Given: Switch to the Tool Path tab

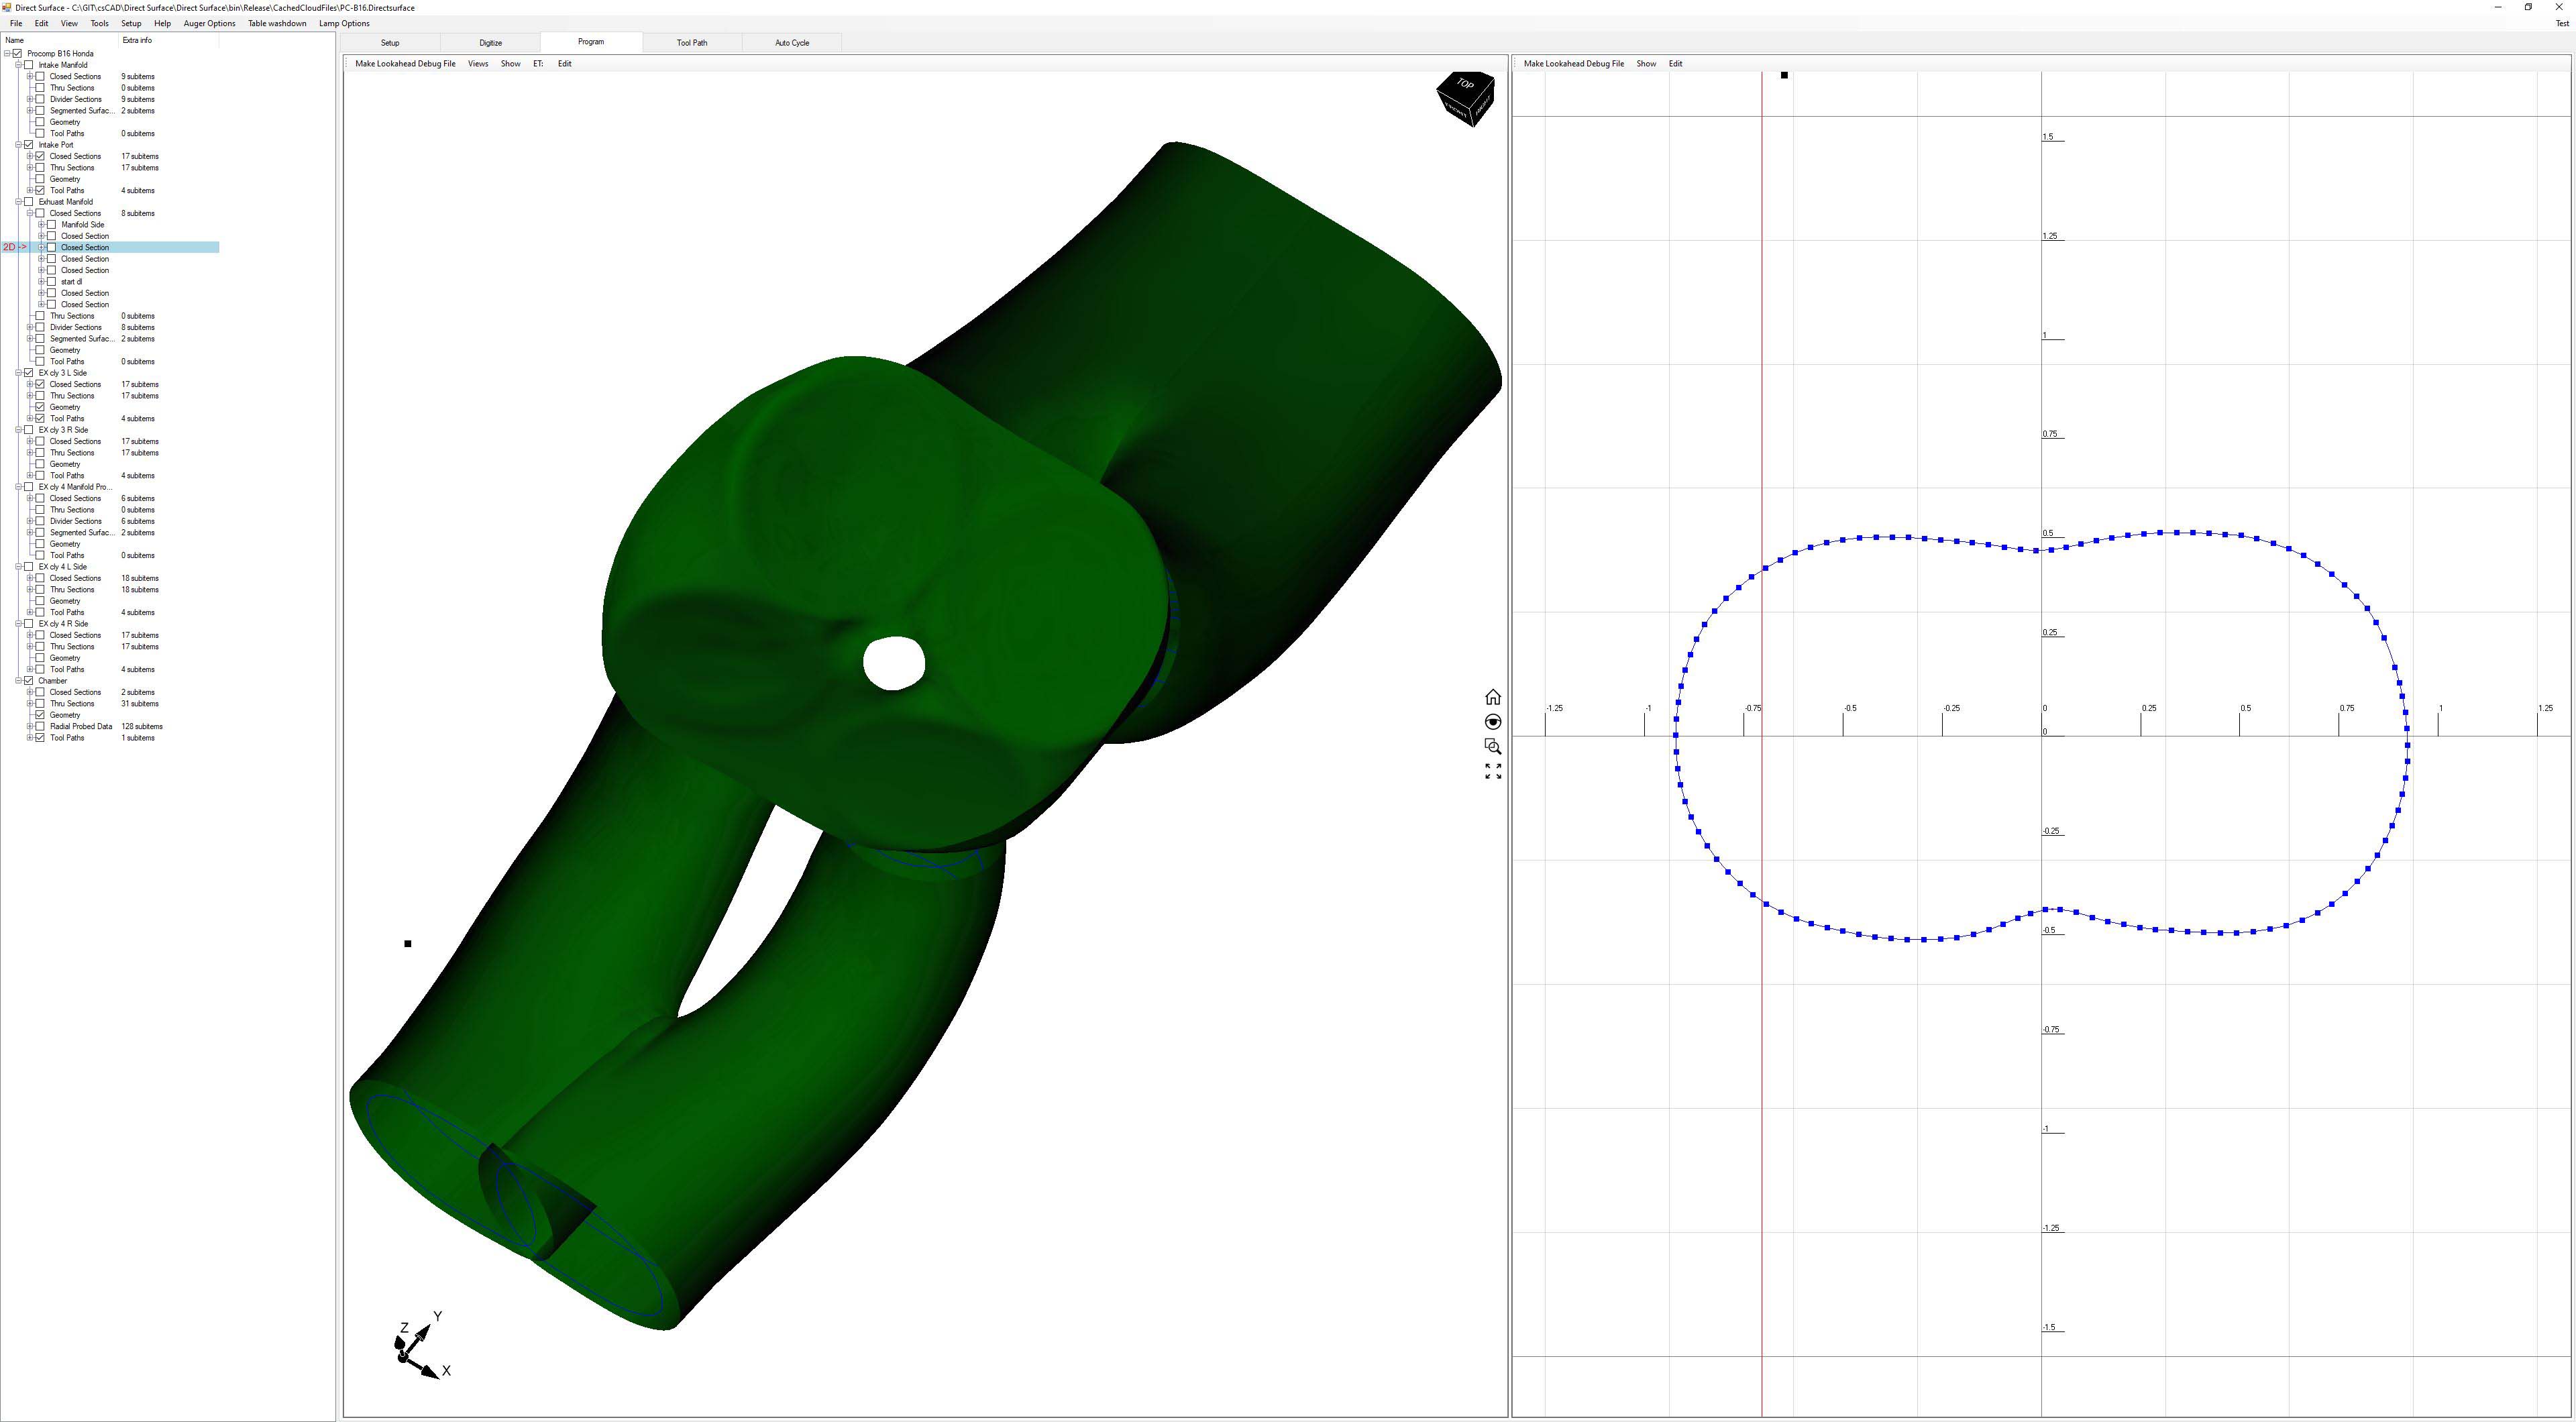Looking at the screenshot, I should (692, 43).
